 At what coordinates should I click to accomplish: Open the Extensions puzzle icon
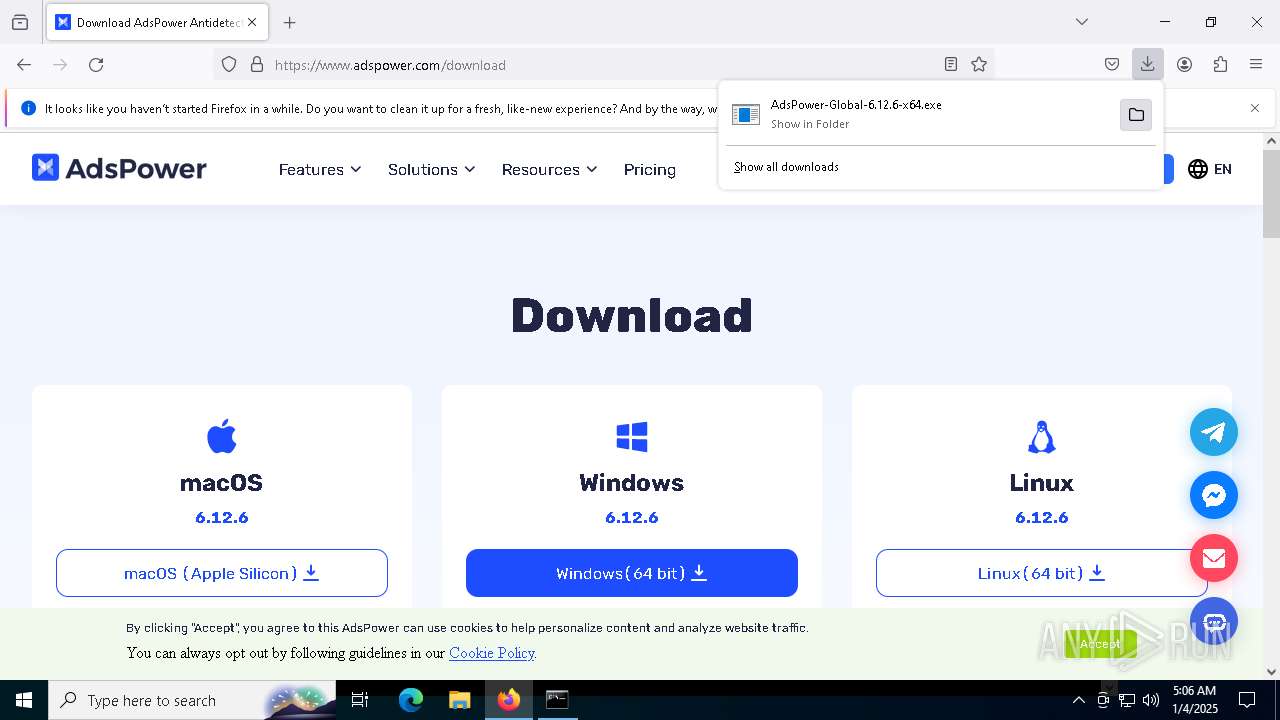(1220, 64)
